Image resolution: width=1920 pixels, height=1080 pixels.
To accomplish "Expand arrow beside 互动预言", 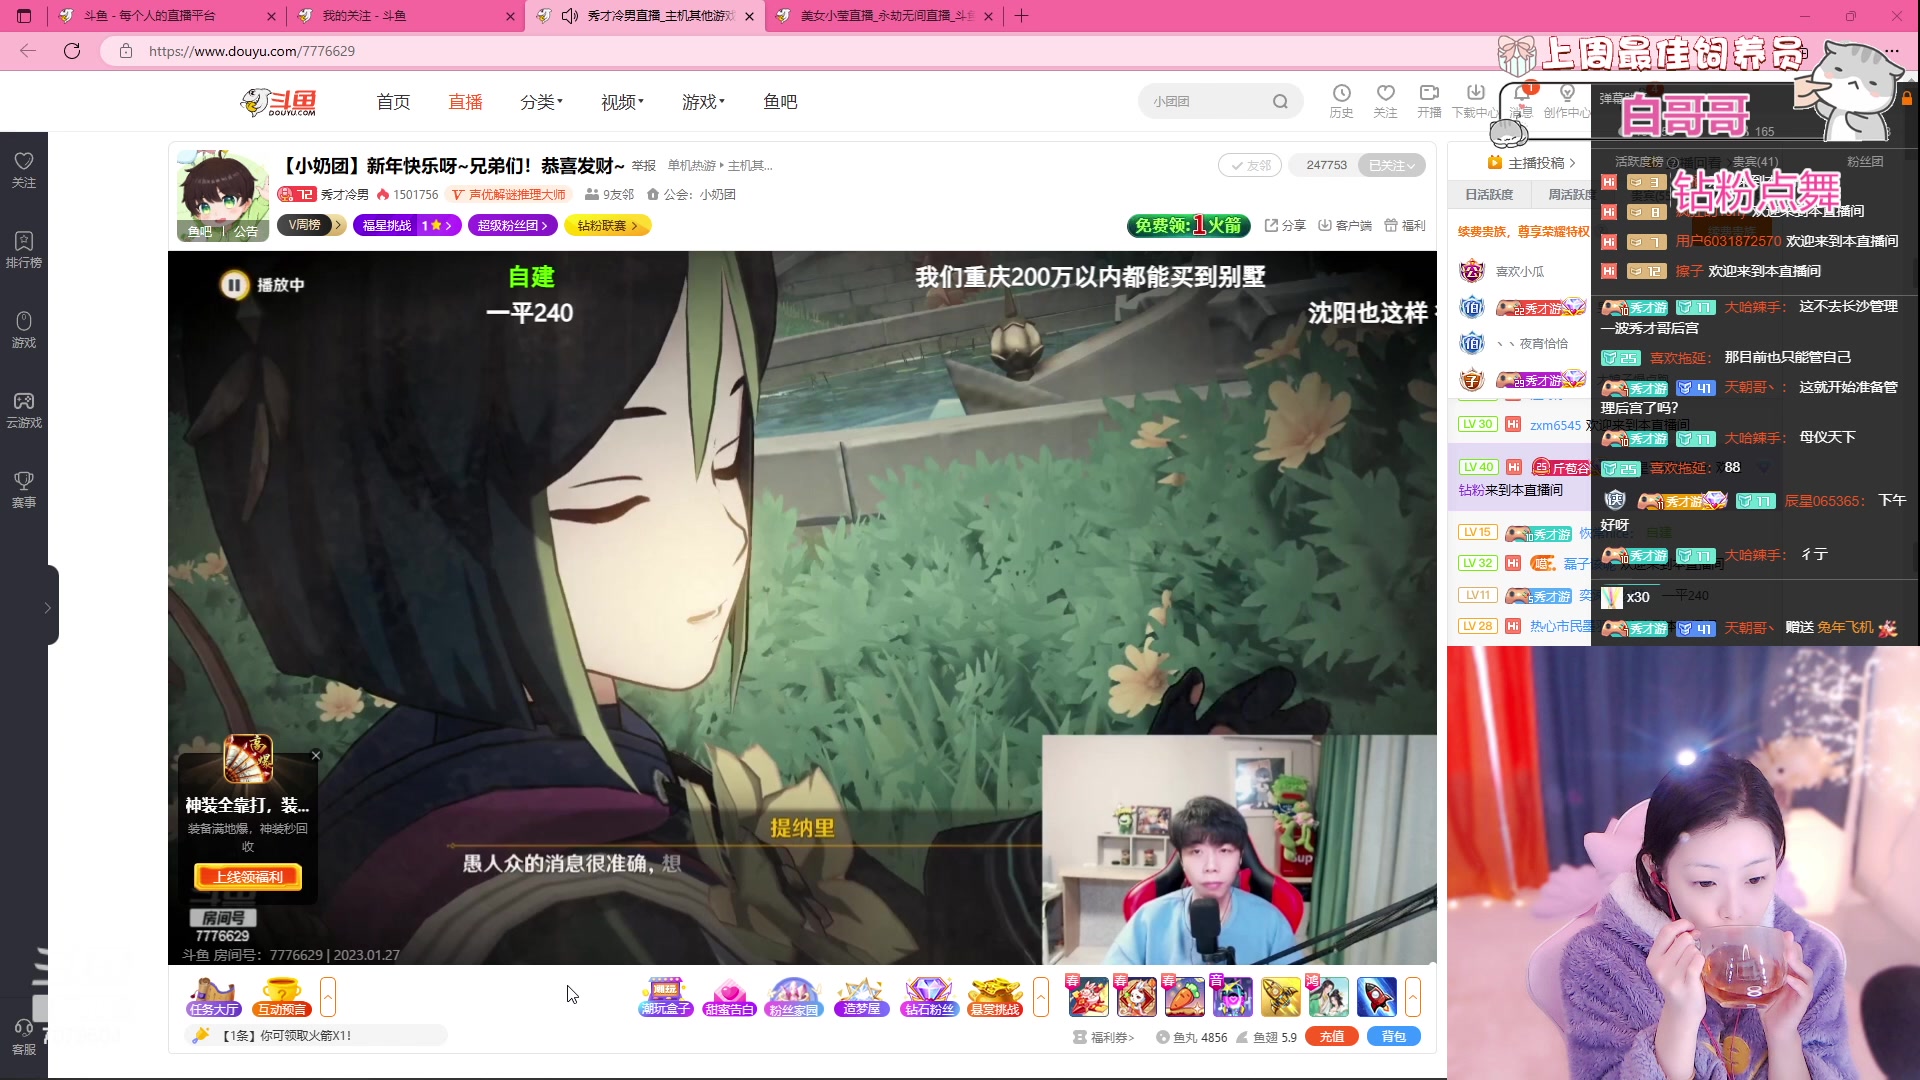I will (328, 997).
